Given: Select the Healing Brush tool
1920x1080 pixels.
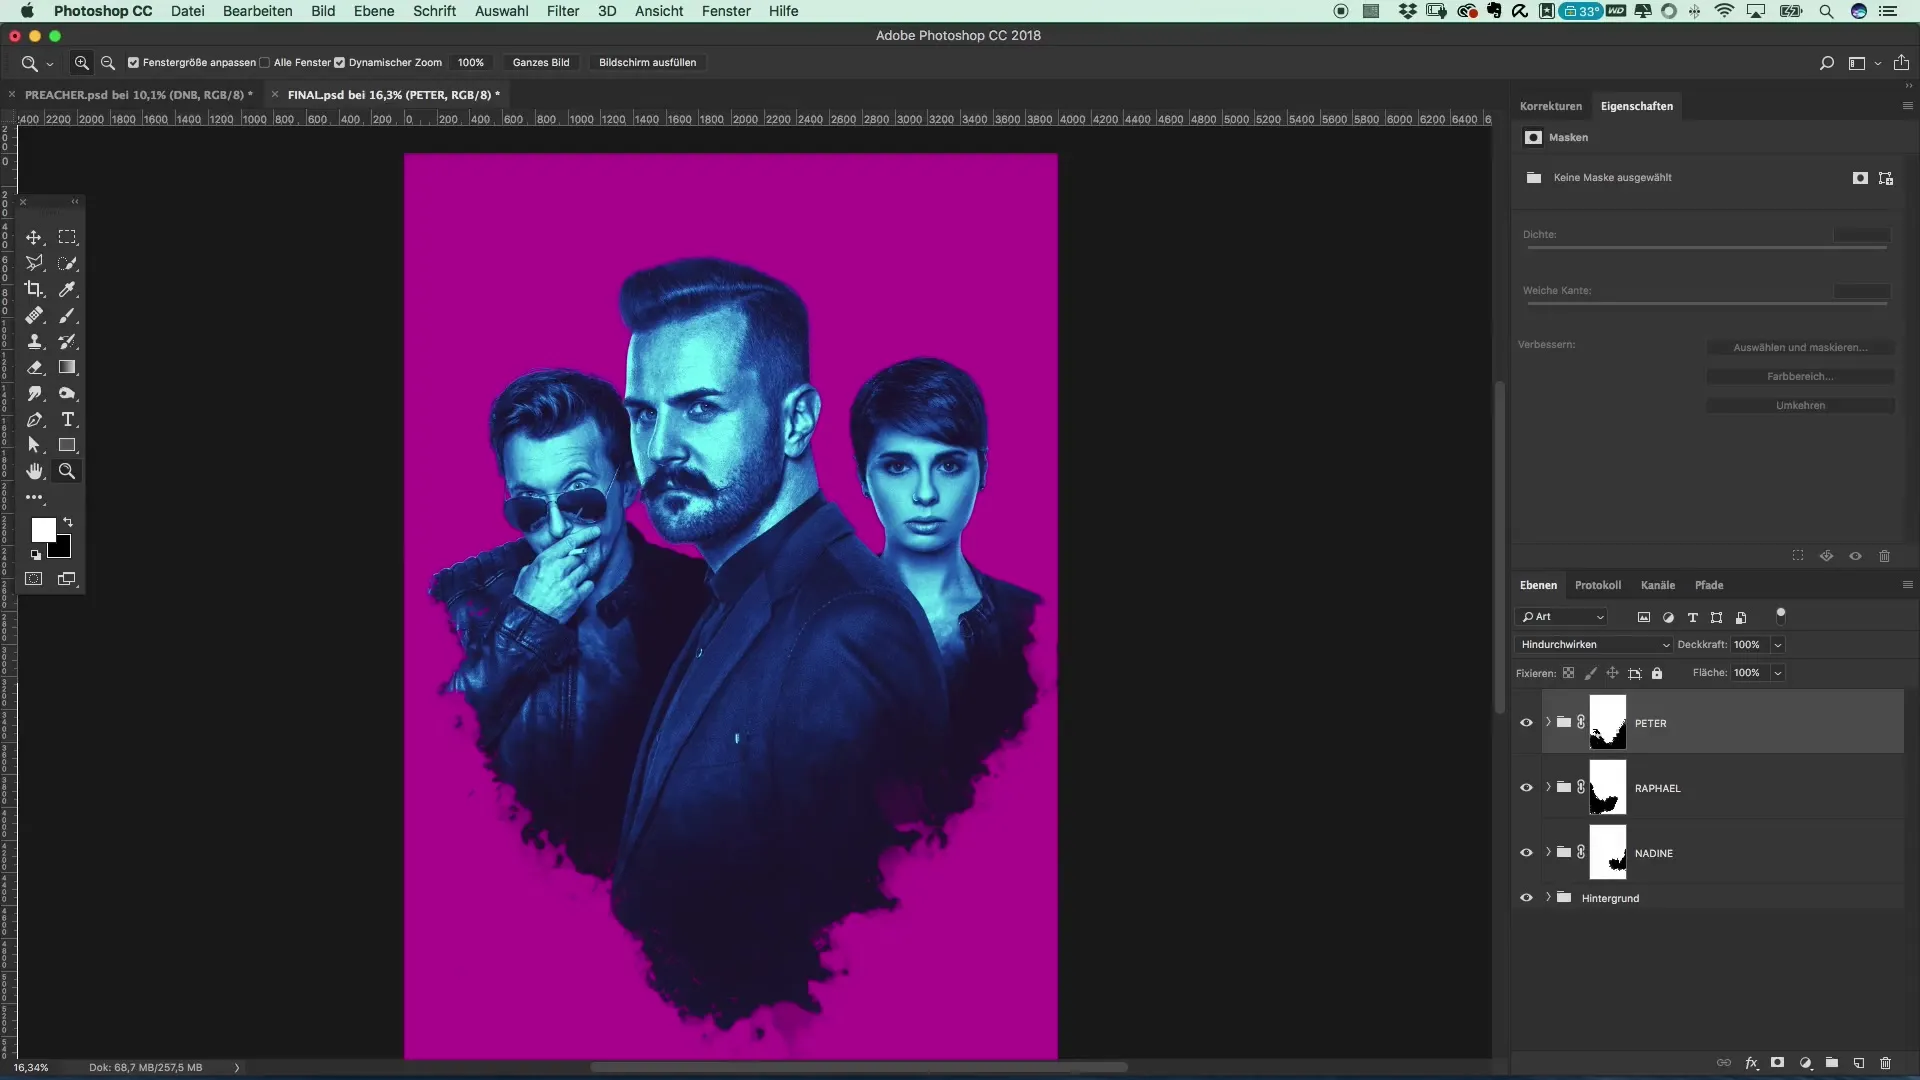Looking at the screenshot, I should click(x=34, y=315).
